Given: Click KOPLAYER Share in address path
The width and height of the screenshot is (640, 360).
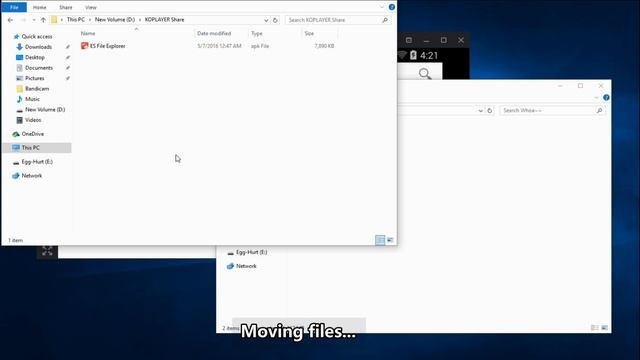Looking at the screenshot, I should tap(164, 20).
